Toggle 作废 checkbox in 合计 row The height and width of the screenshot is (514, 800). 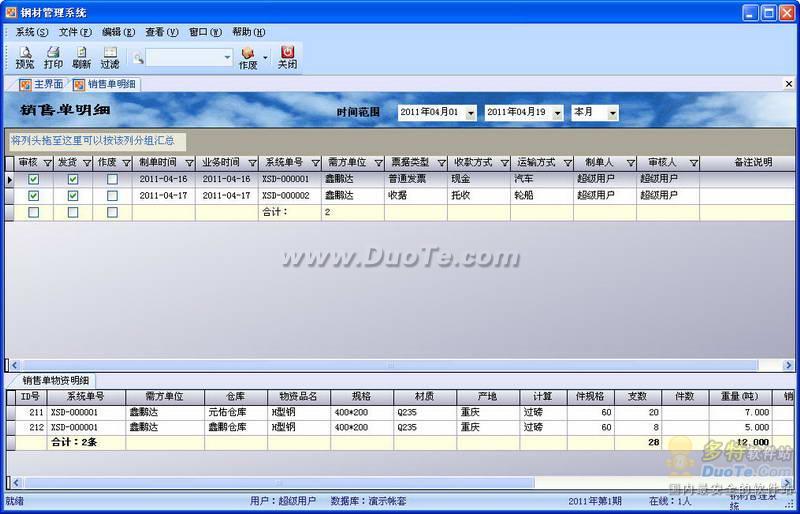click(112, 212)
